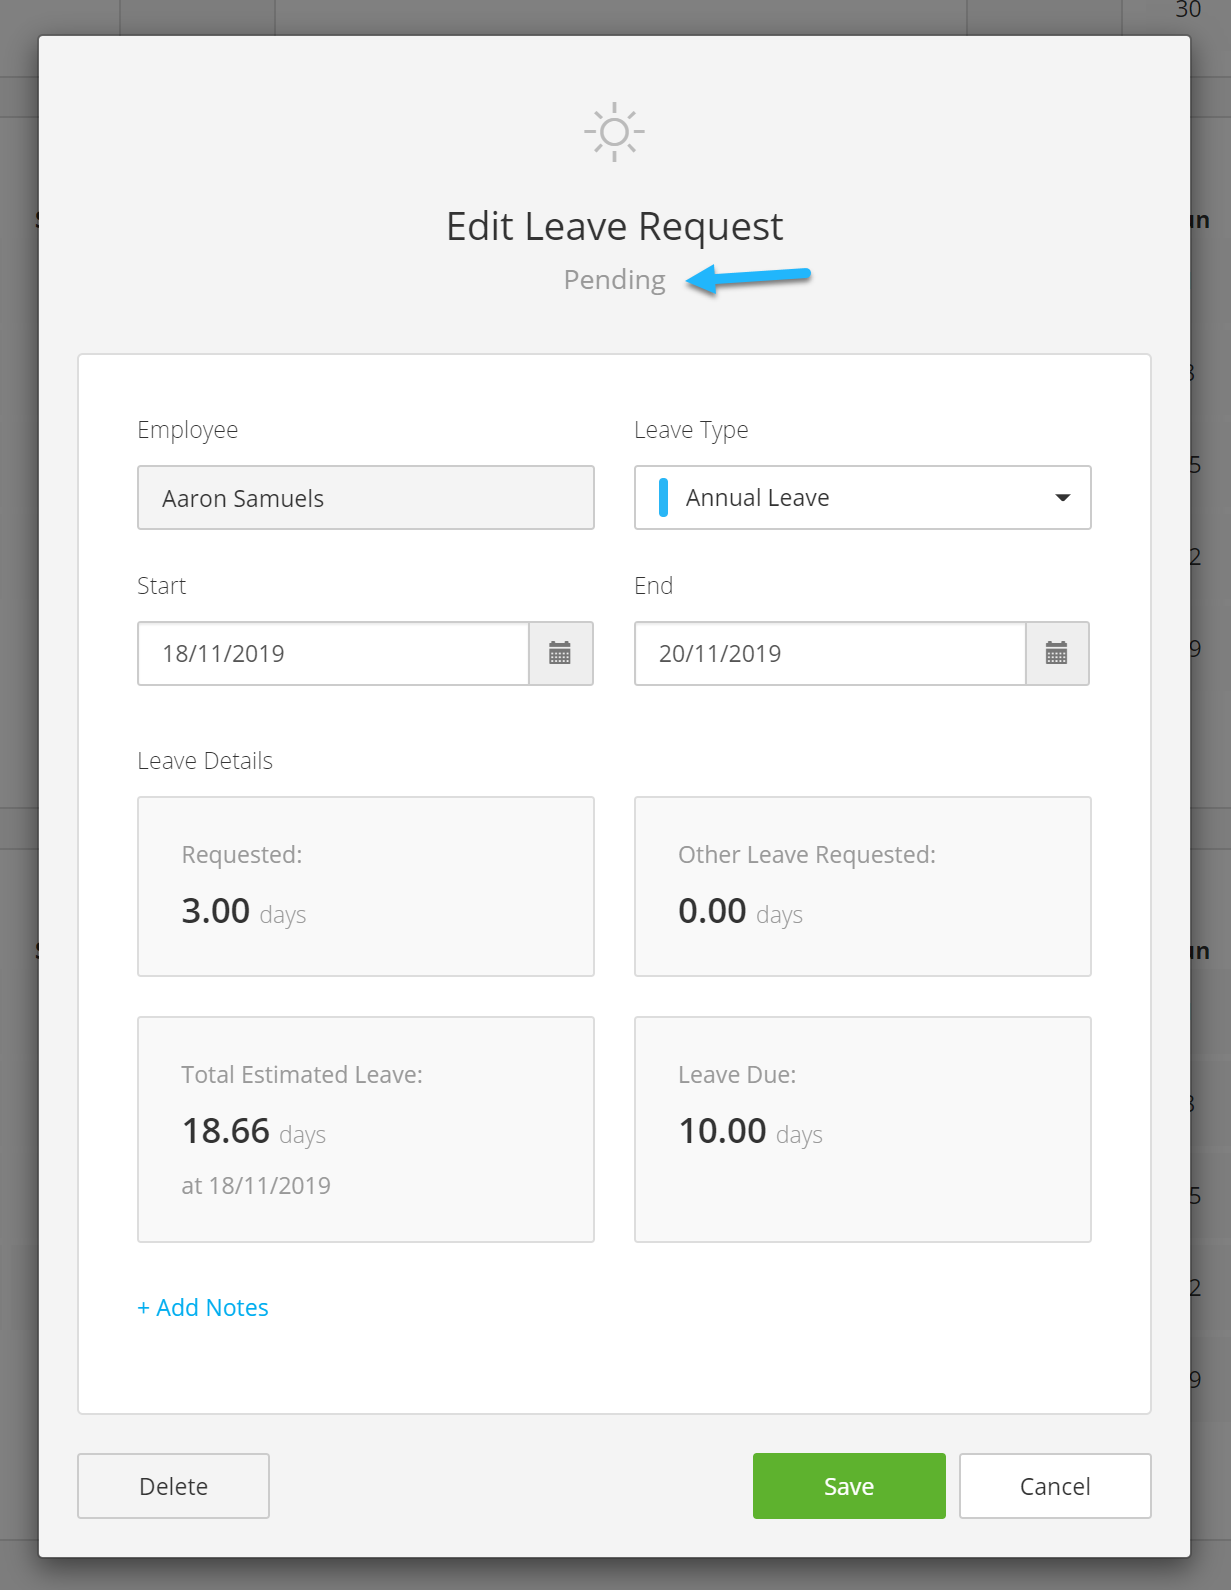Expand the Leave Type dropdown arrow
The image size is (1231, 1590).
[x=1063, y=498]
